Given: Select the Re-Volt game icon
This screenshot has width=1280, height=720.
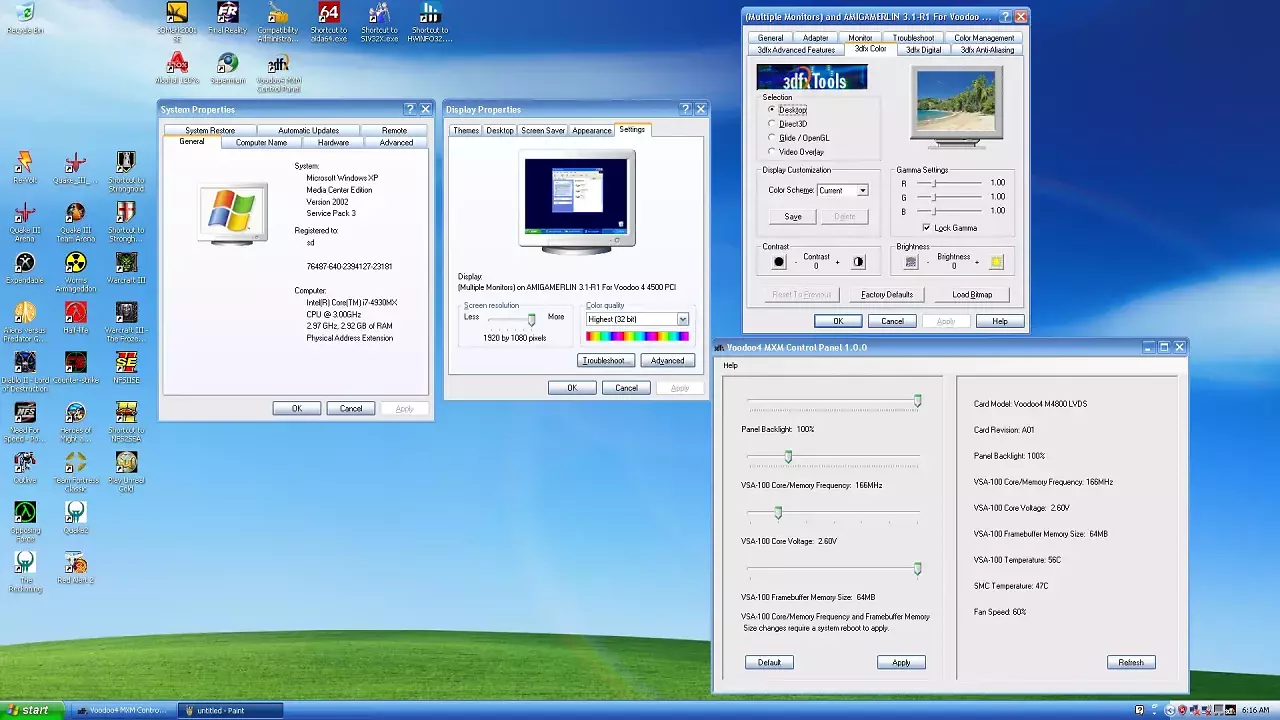Looking at the screenshot, I should coord(25,168).
